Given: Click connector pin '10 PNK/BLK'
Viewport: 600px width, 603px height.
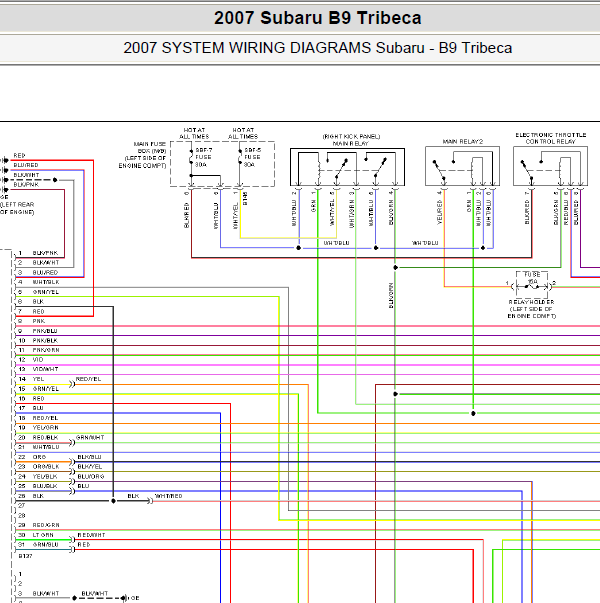Looking at the screenshot, I should point(38,340).
